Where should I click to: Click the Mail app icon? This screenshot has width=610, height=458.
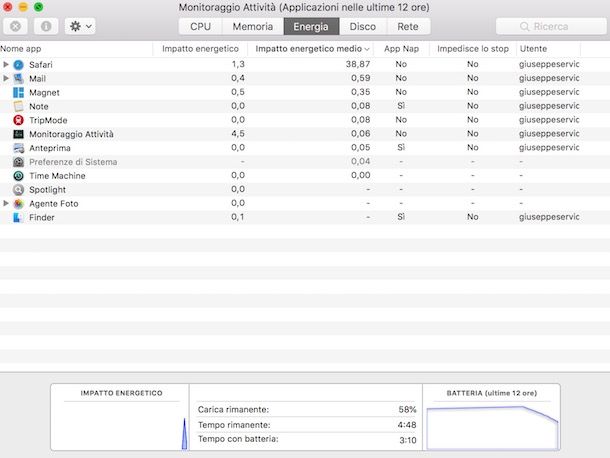tap(18, 79)
